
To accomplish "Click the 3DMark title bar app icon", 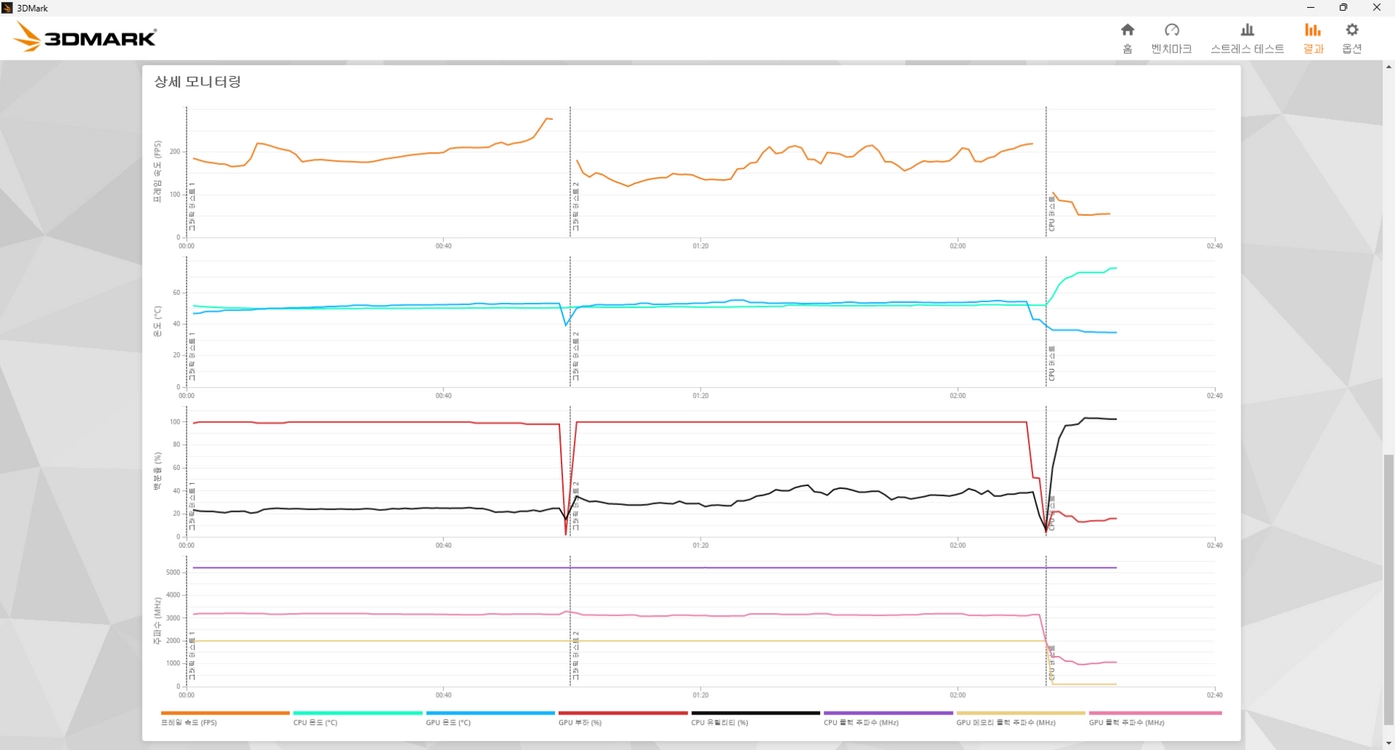I will tap(8, 8).
